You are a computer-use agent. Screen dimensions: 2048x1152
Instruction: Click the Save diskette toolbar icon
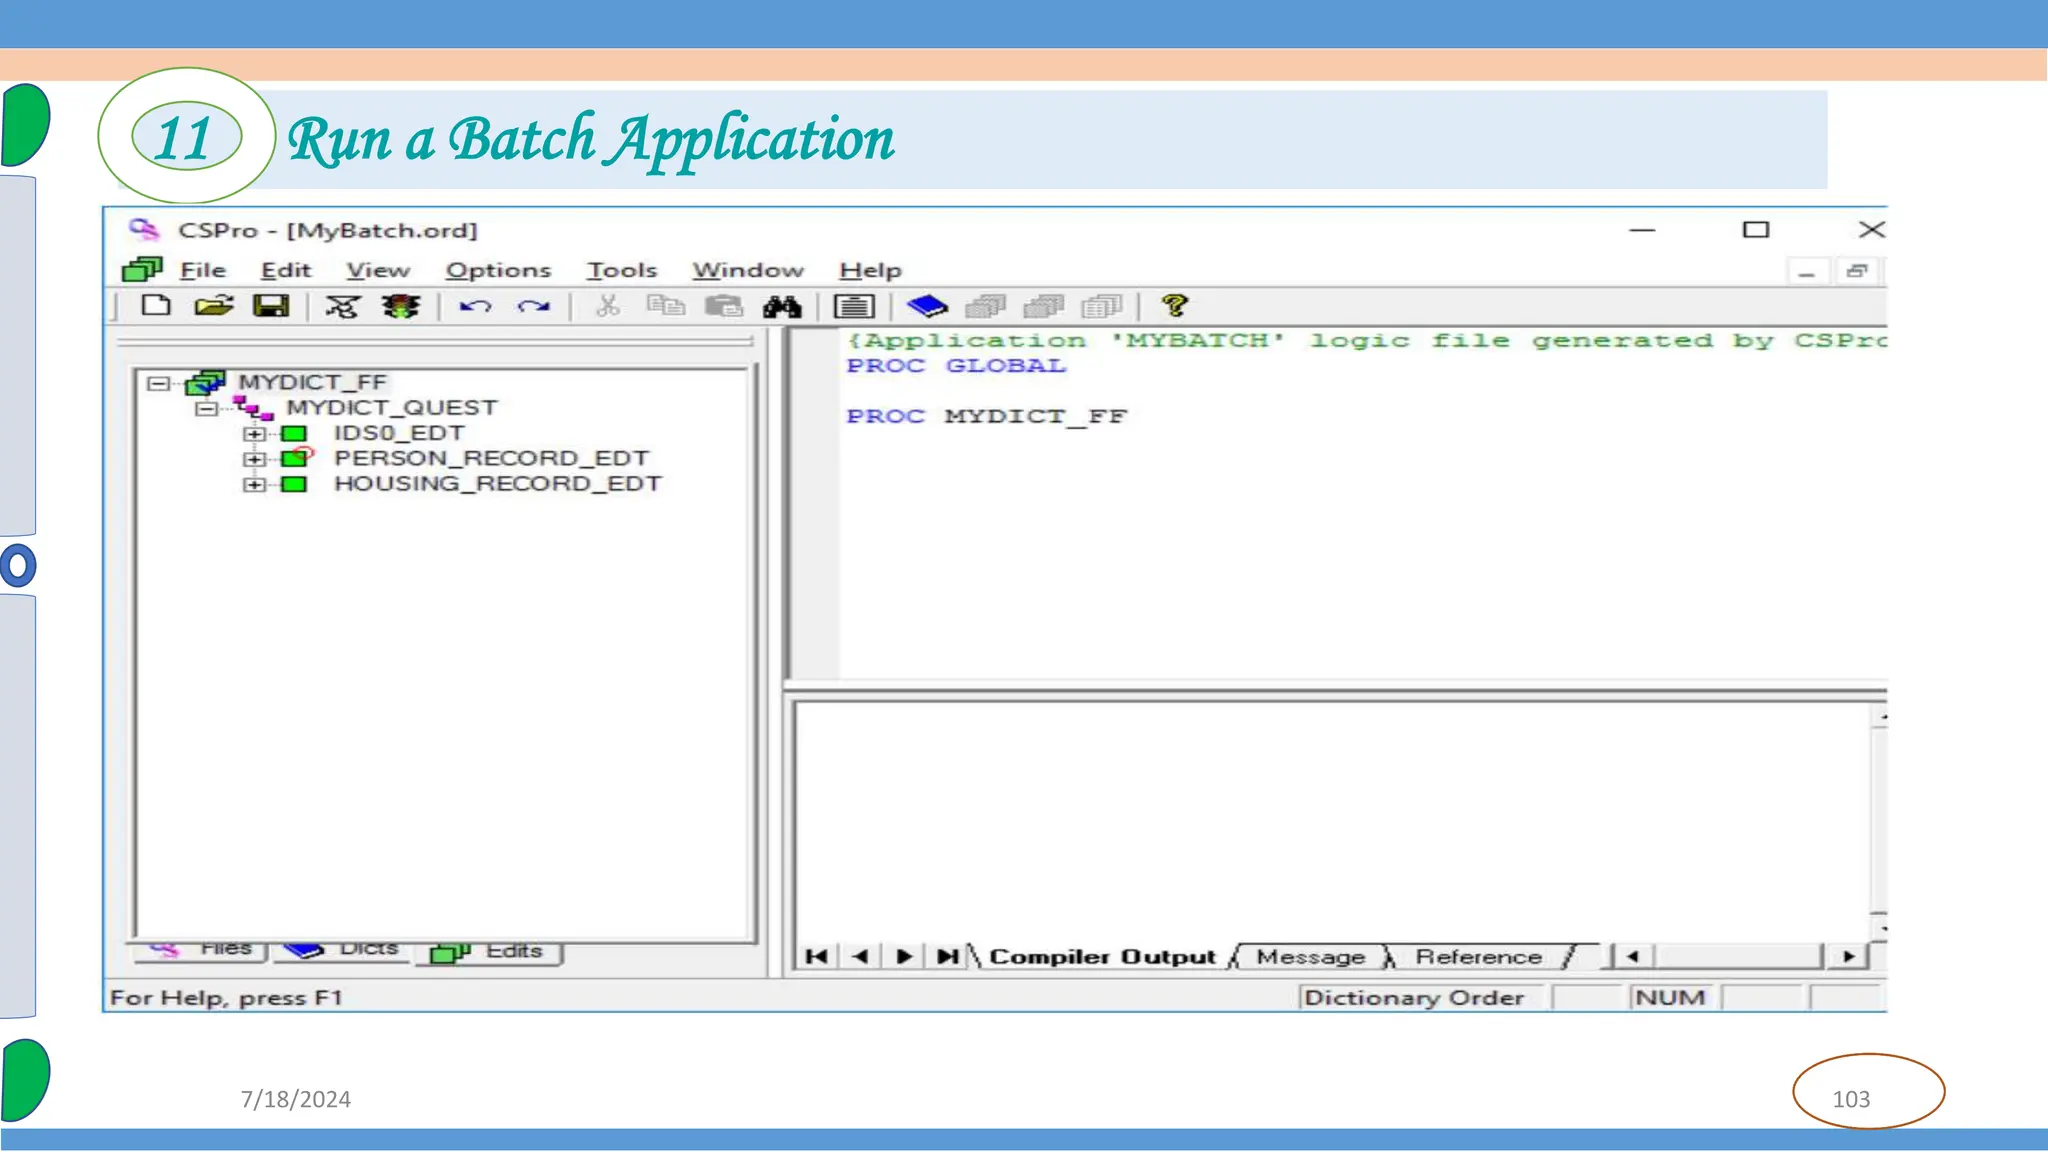(270, 306)
